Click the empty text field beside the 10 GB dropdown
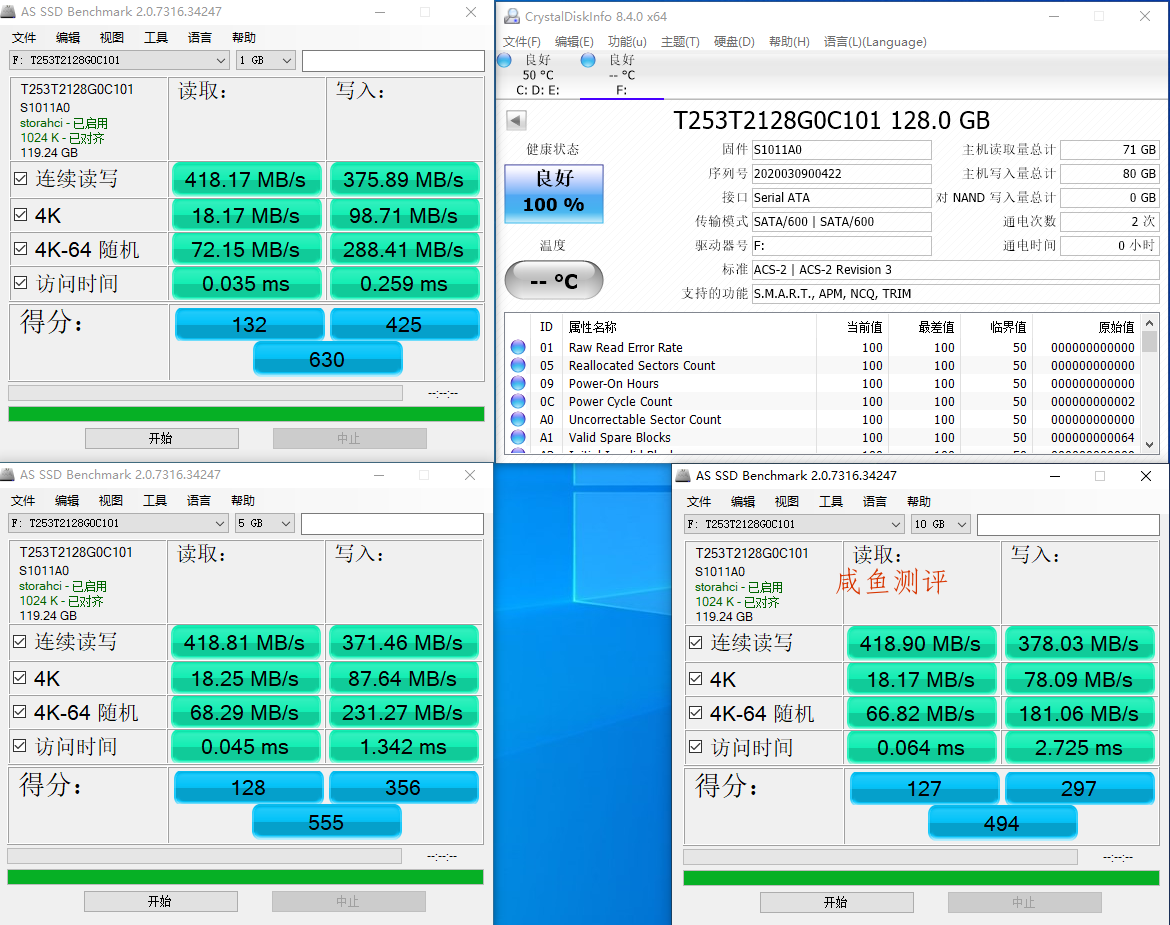The width and height of the screenshot is (1170, 925). tap(1069, 524)
